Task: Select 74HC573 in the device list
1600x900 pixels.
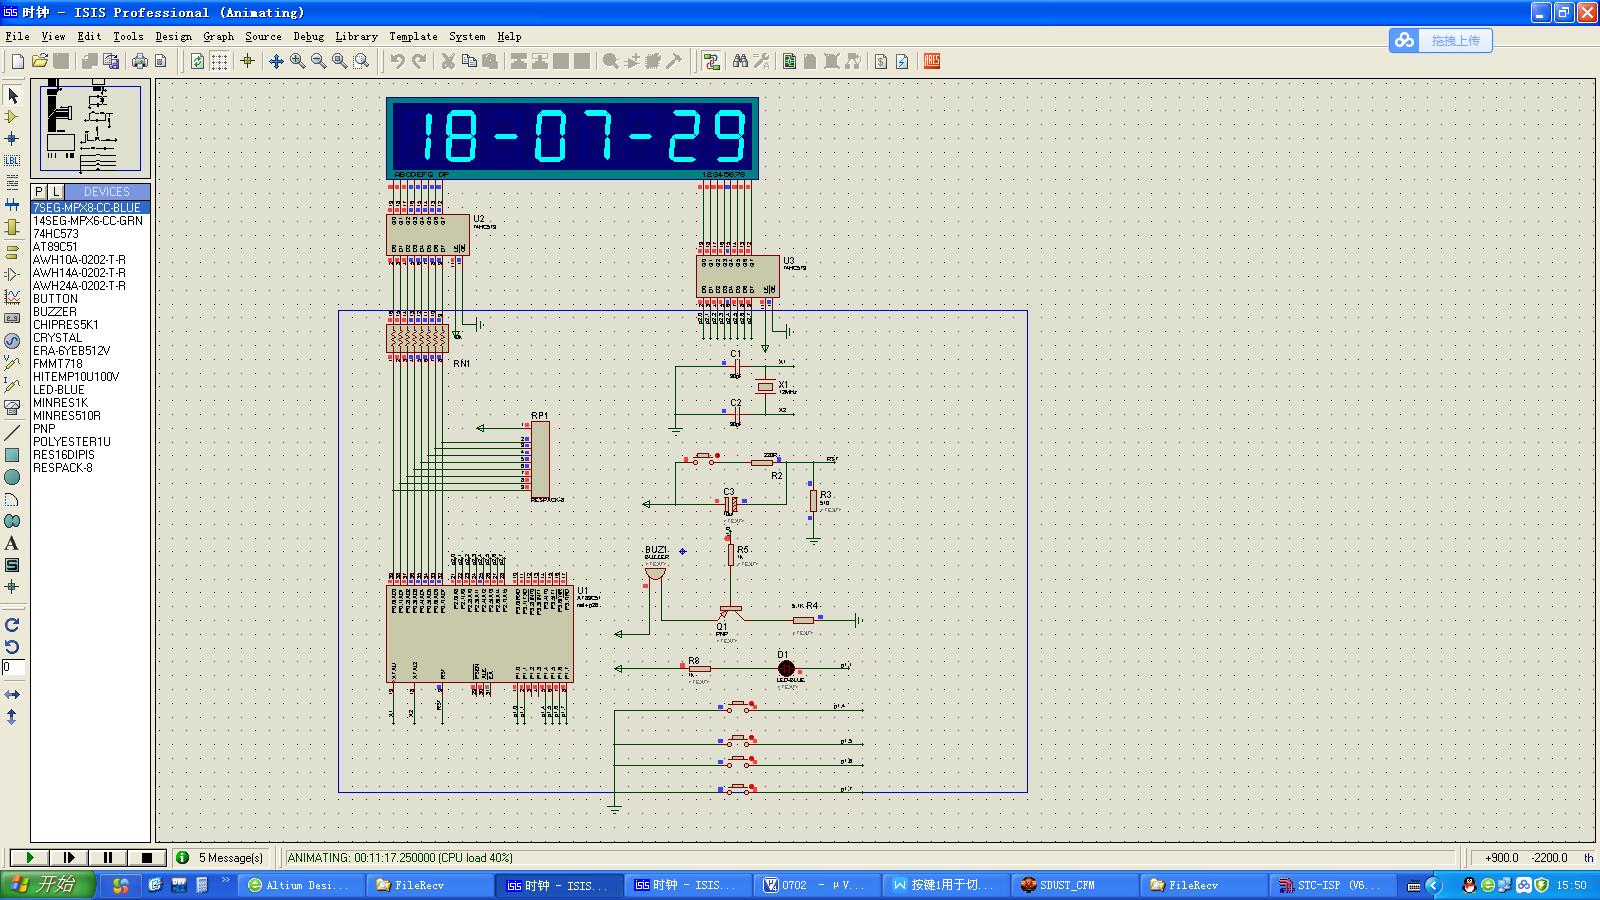Action: tap(56, 233)
